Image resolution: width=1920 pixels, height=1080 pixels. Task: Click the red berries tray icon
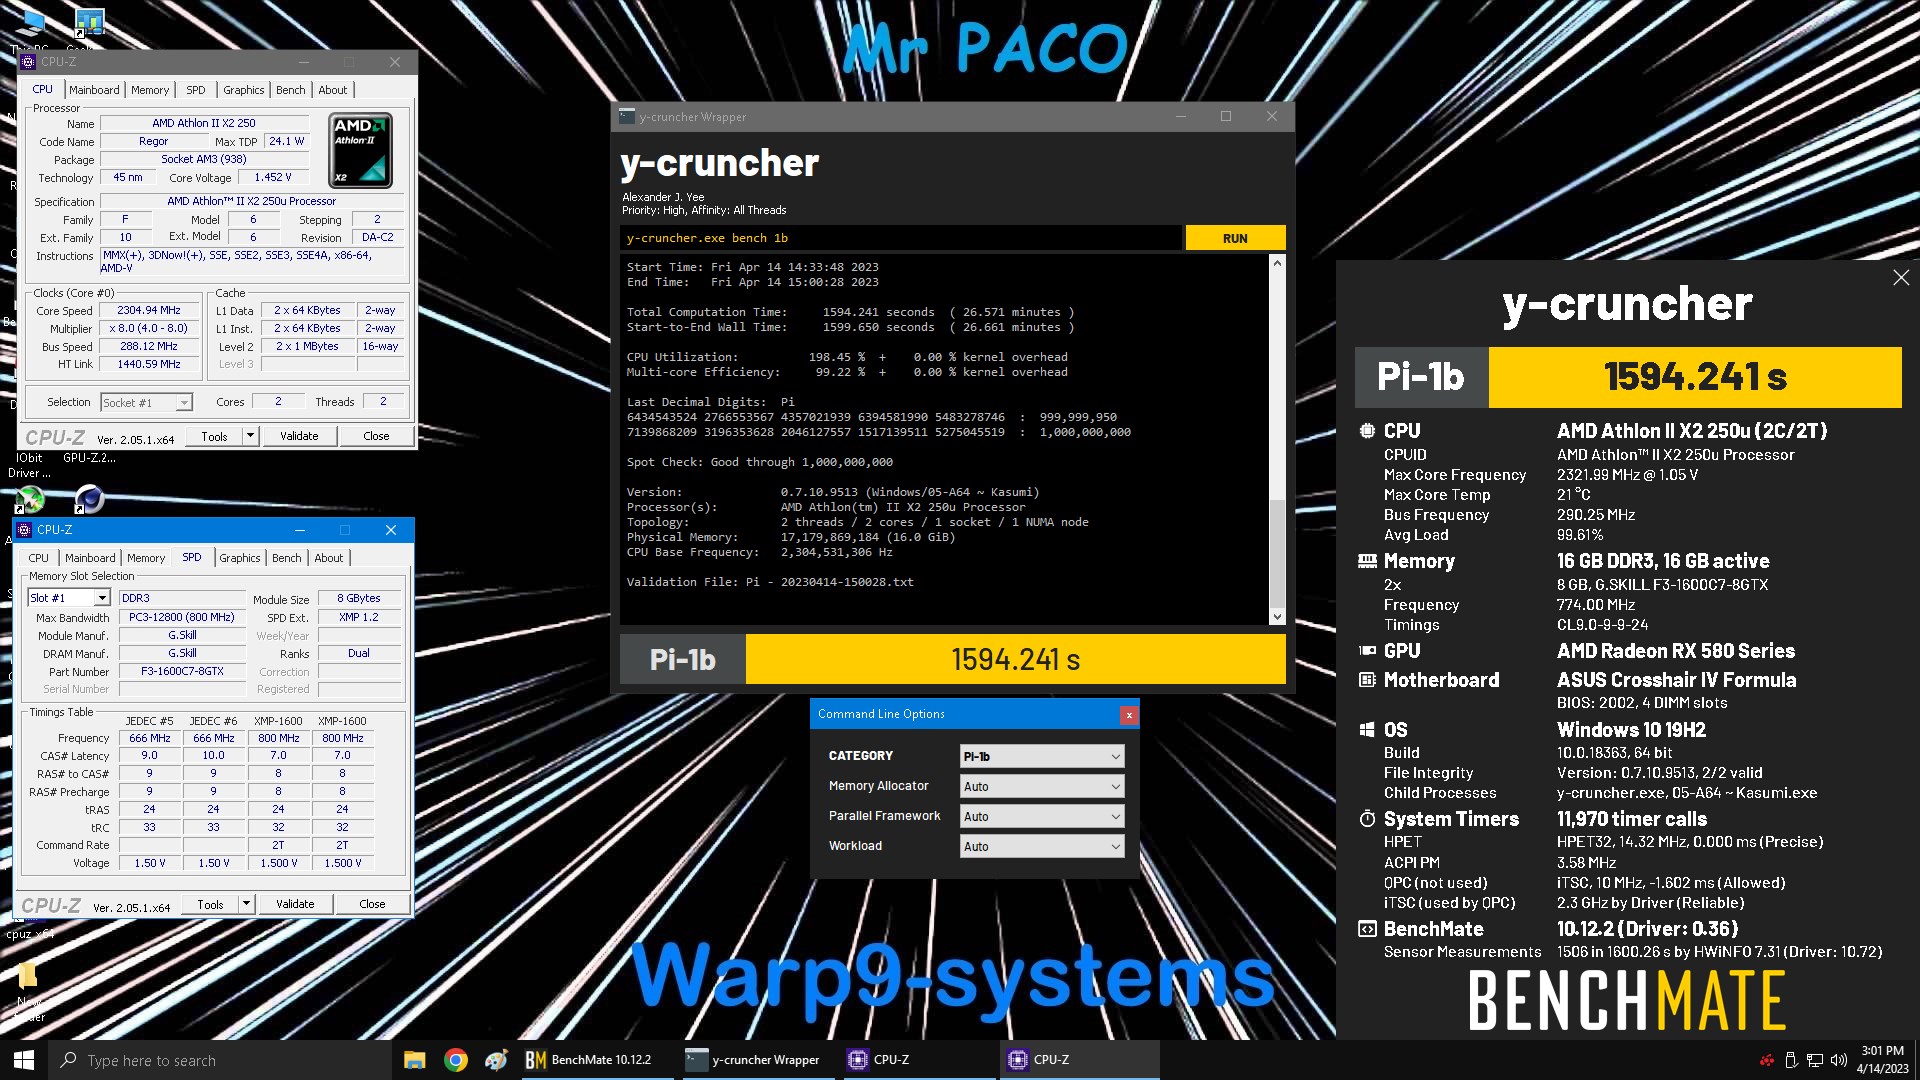pos(1767,1060)
